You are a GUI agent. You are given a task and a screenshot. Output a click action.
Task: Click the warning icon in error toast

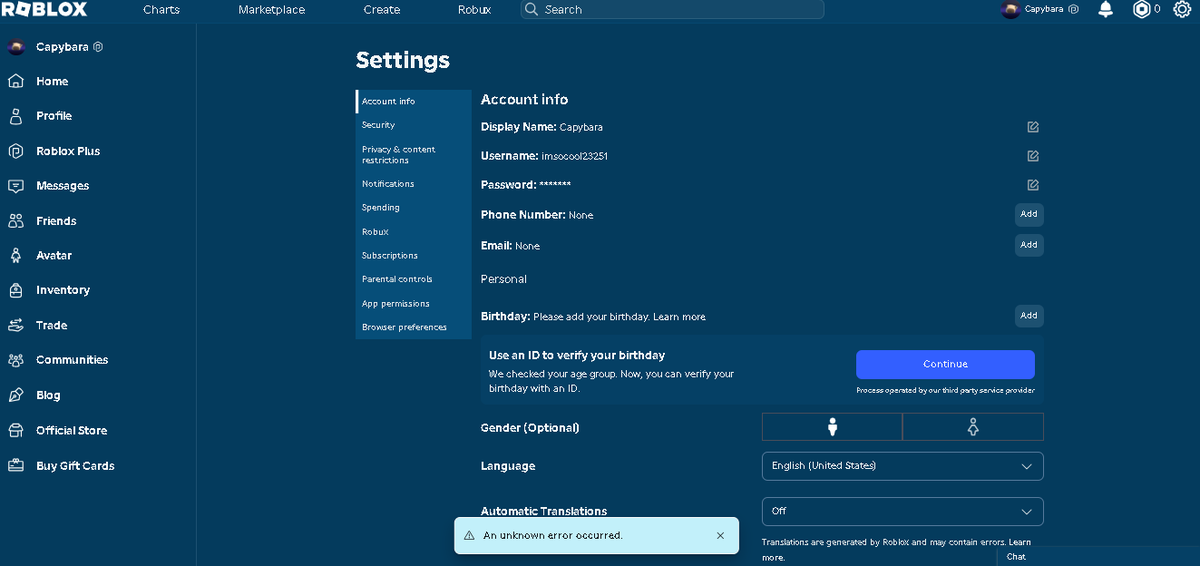click(x=469, y=535)
